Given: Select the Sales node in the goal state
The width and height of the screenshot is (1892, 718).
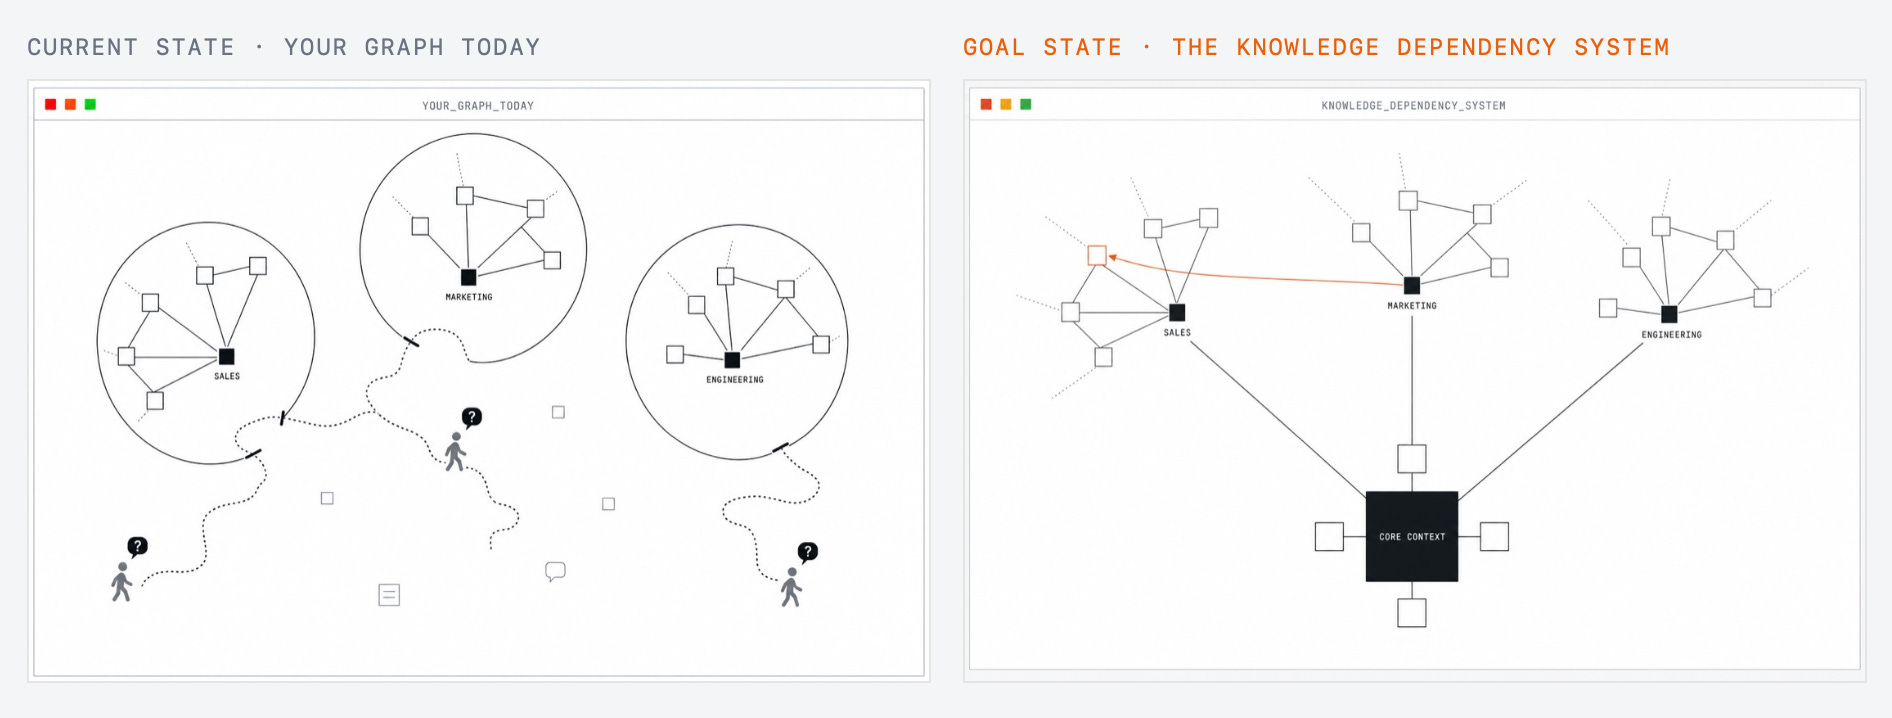Looking at the screenshot, I should tap(1177, 313).
